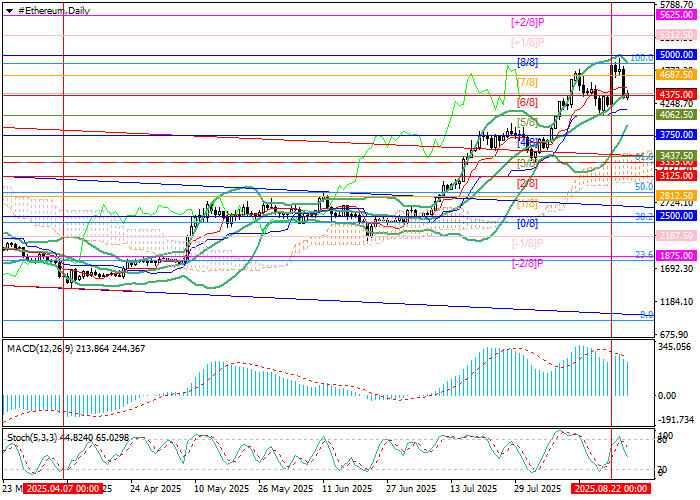Click the 29 Jul 2025 date label

[538, 489]
